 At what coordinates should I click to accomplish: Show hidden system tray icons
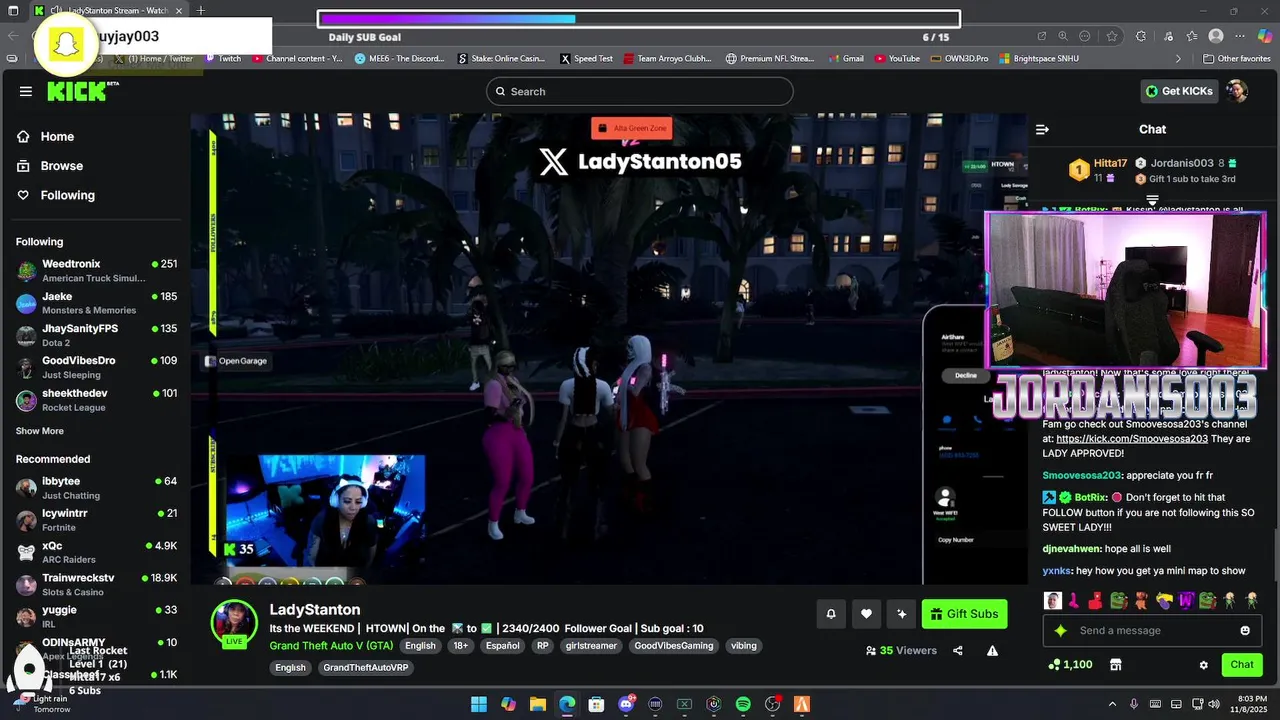coord(1112,704)
